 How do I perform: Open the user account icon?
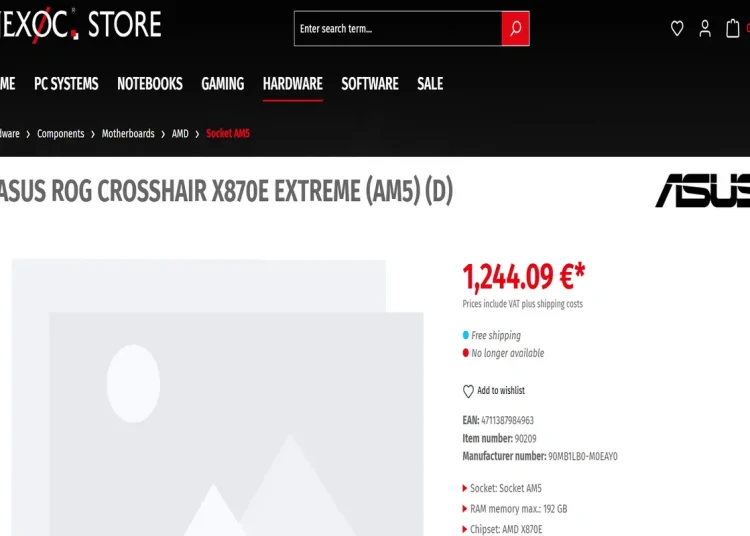[x=705, y=29]
